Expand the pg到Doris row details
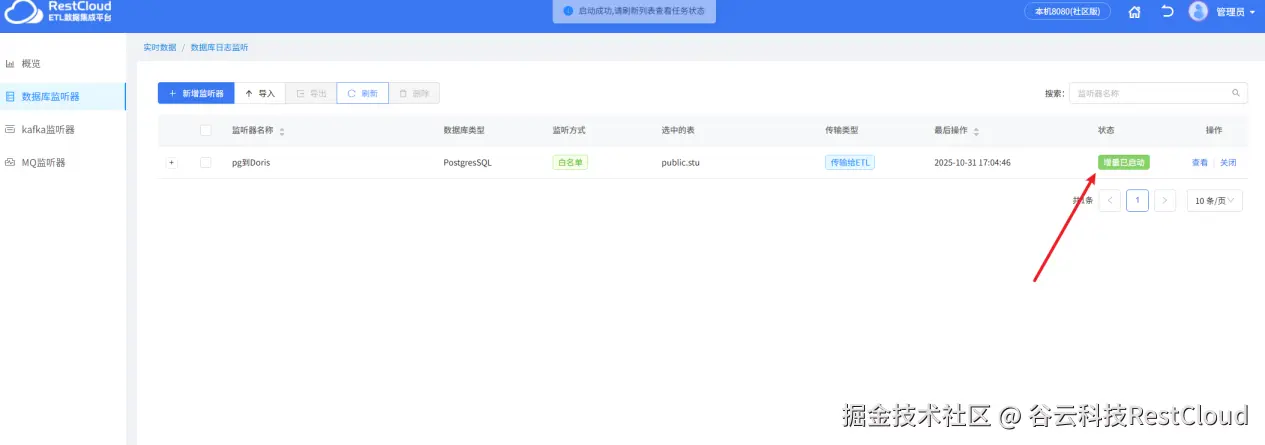1265x445 pixels. [x=171, y=162]
